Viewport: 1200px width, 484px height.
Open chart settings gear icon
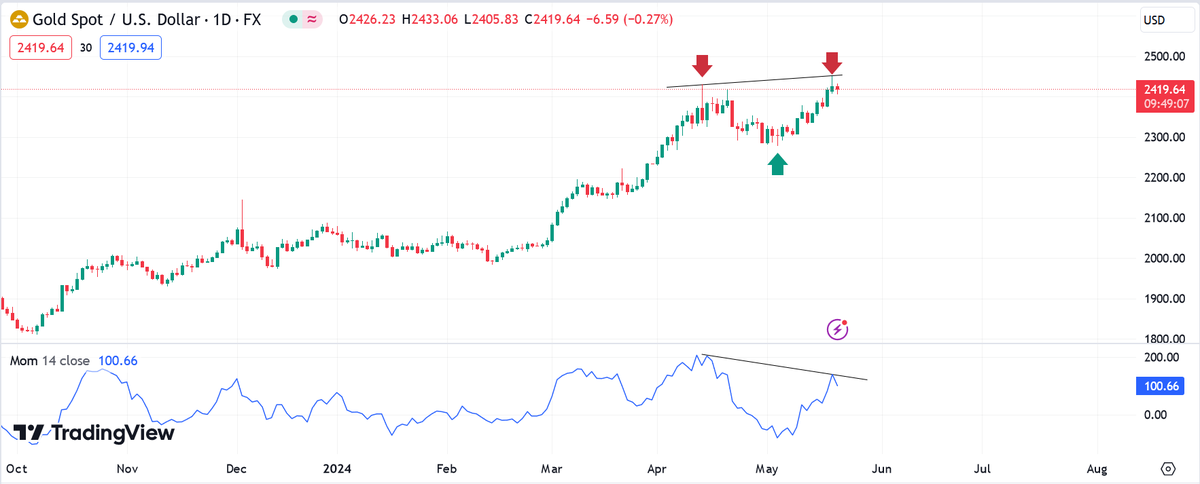[1168, 468]
